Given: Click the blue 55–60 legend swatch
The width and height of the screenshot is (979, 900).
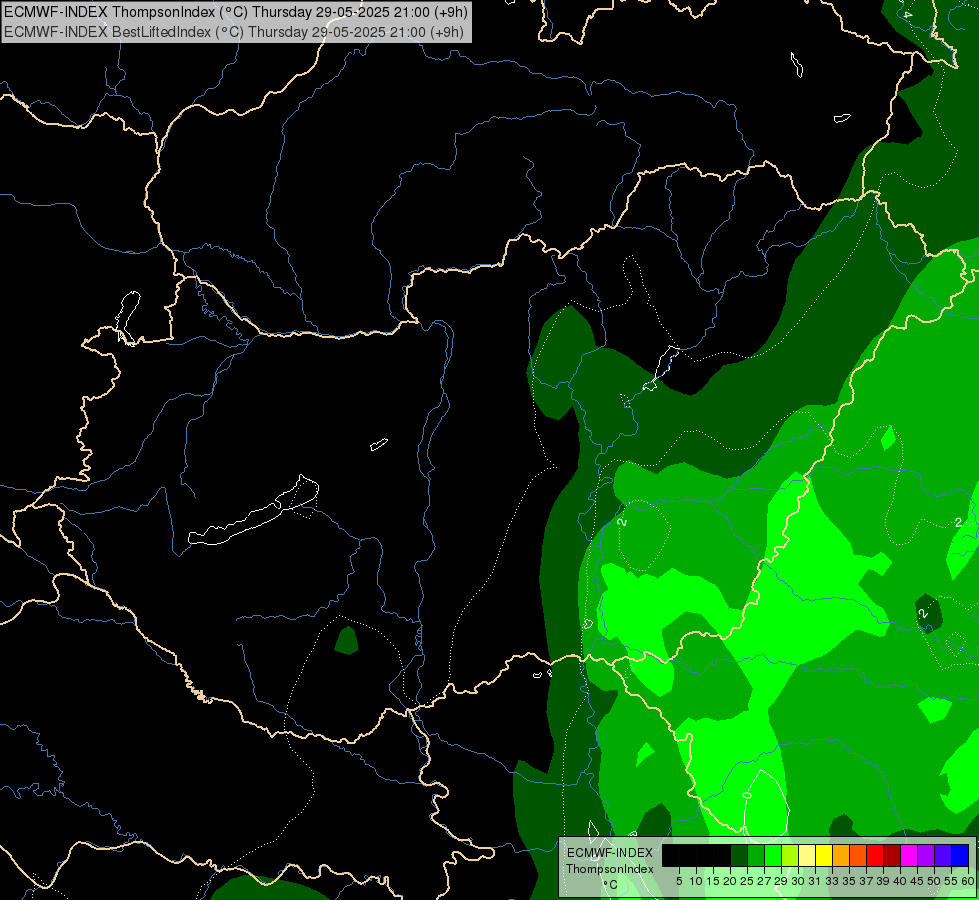Looking at the screenshot, I should coord(960,855).
